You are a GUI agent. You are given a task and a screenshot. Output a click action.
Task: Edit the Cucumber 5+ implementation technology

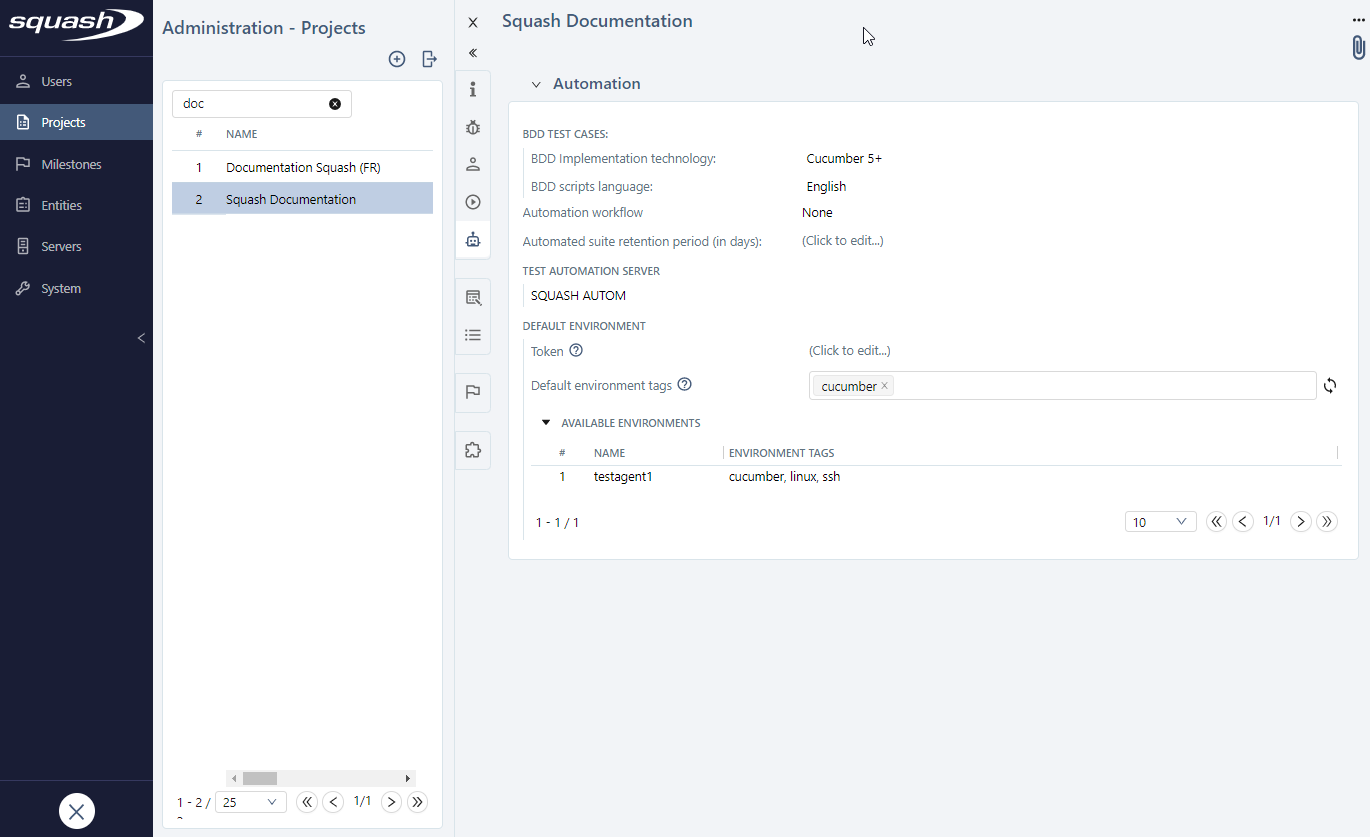844,158
